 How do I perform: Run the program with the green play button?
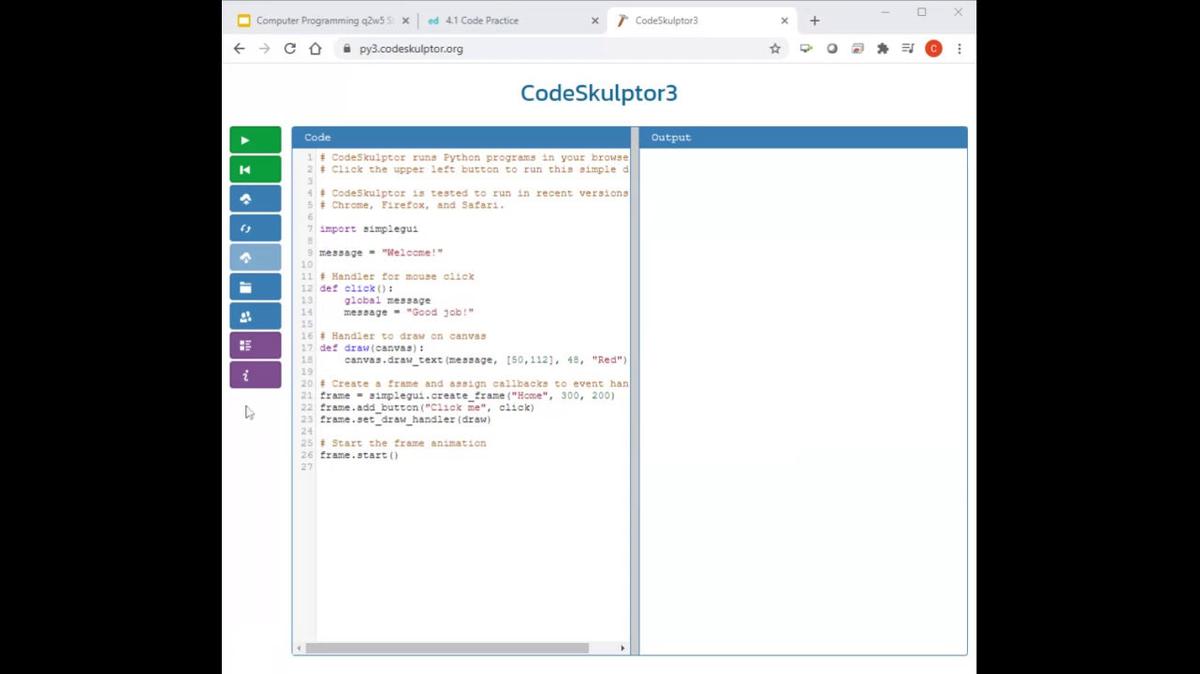tap(255, 140)
